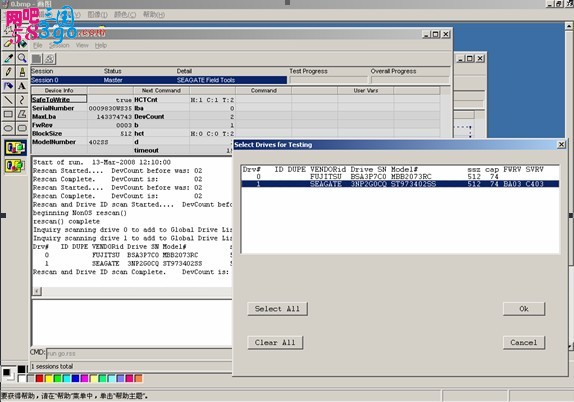The height and width of the screenshot is (402, 574).
Task: Click the ModelNumber row label
Action: click(x=54, y=142)
